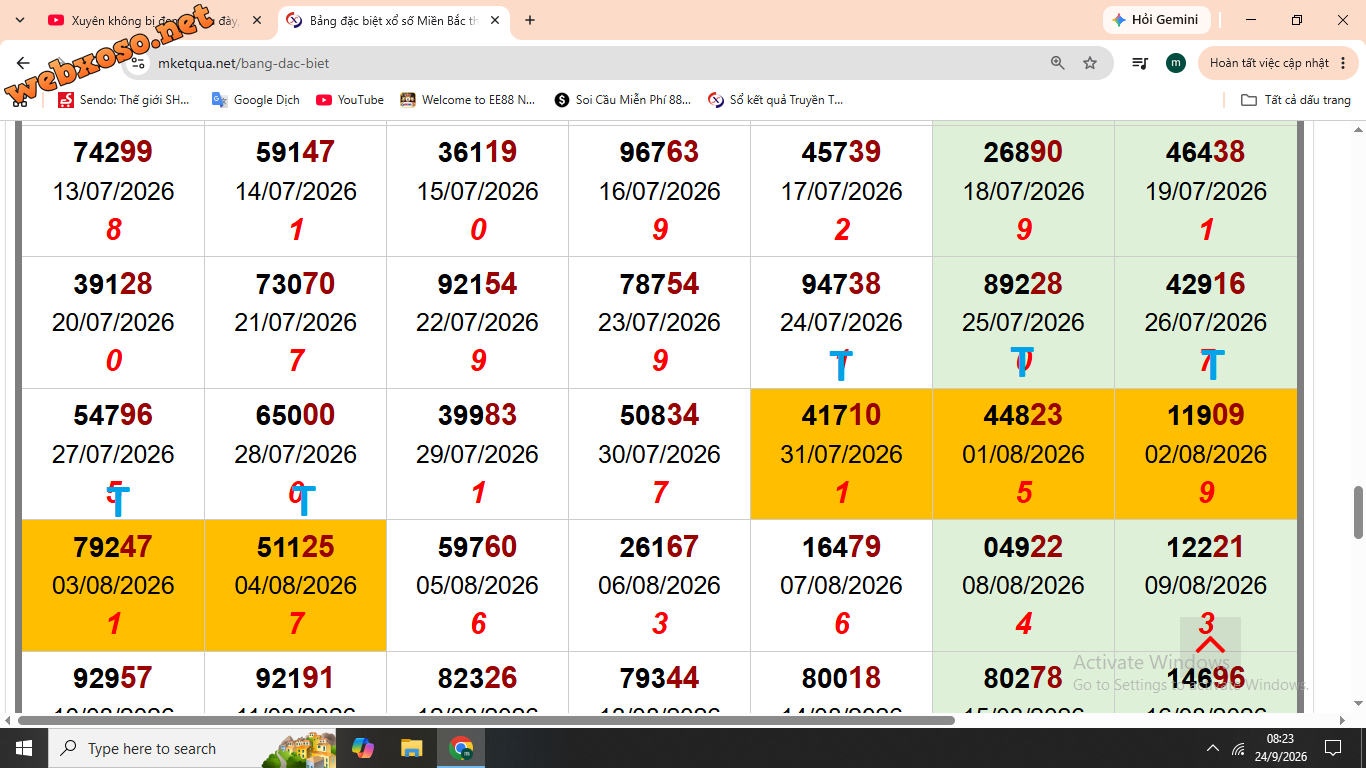The width and height of the screenshot is (1366, 768).
Task: Open the Sendo bookmark
Action: pos(124,100)
